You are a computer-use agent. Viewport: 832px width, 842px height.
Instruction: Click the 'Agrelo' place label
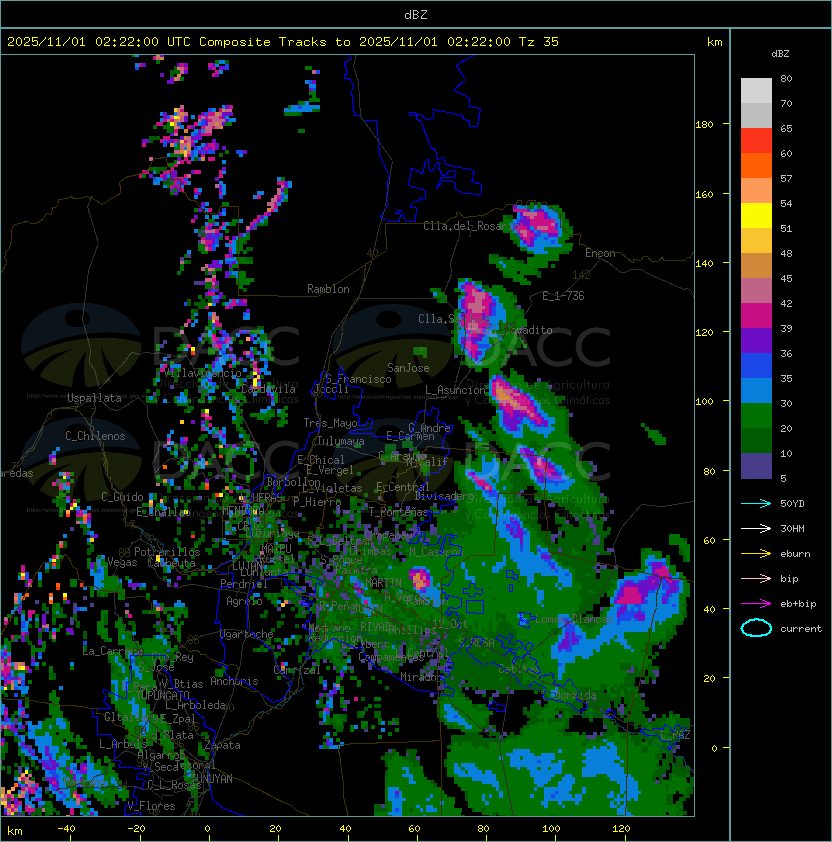(244, 601)
